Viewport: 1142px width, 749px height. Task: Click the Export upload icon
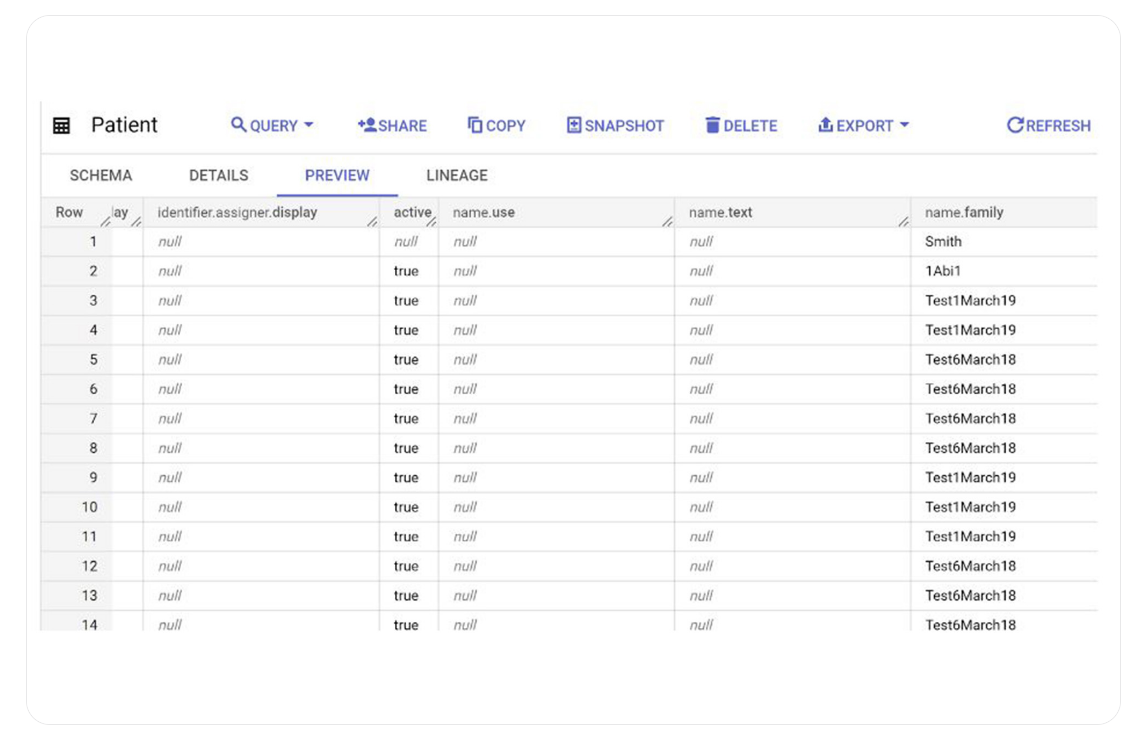tap(826, 125)
